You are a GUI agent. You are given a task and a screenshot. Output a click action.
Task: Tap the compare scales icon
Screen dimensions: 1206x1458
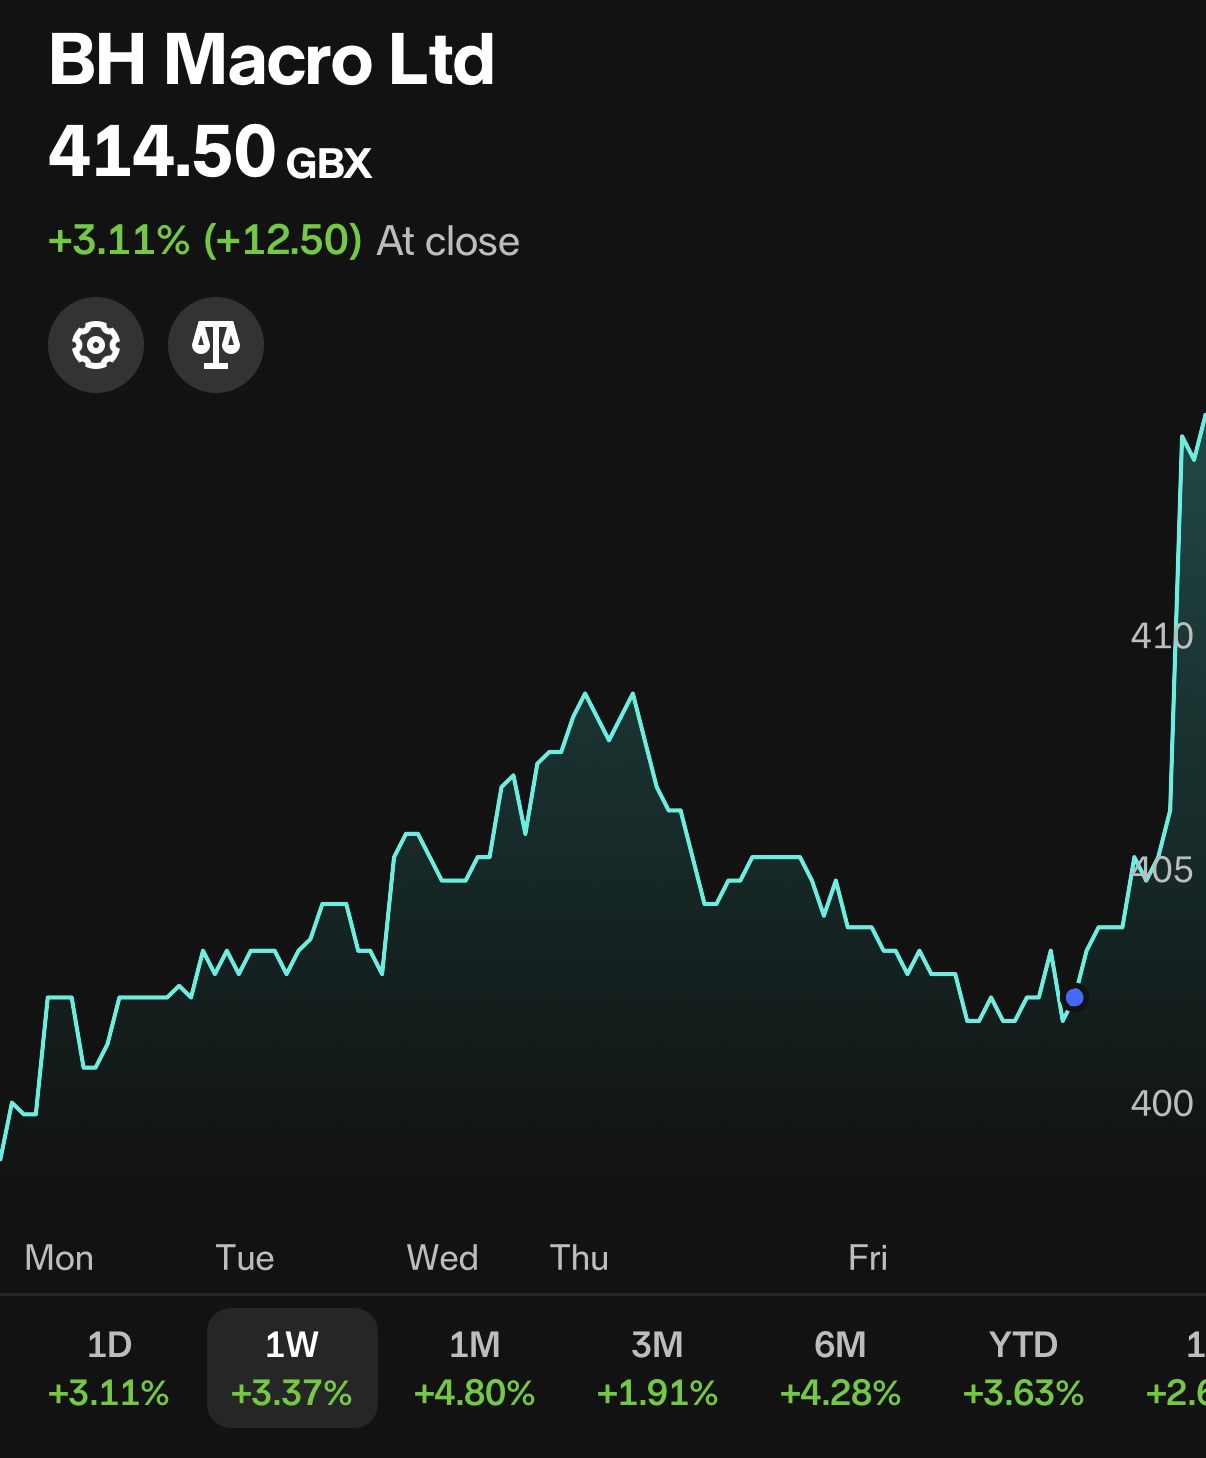(216, 345)
